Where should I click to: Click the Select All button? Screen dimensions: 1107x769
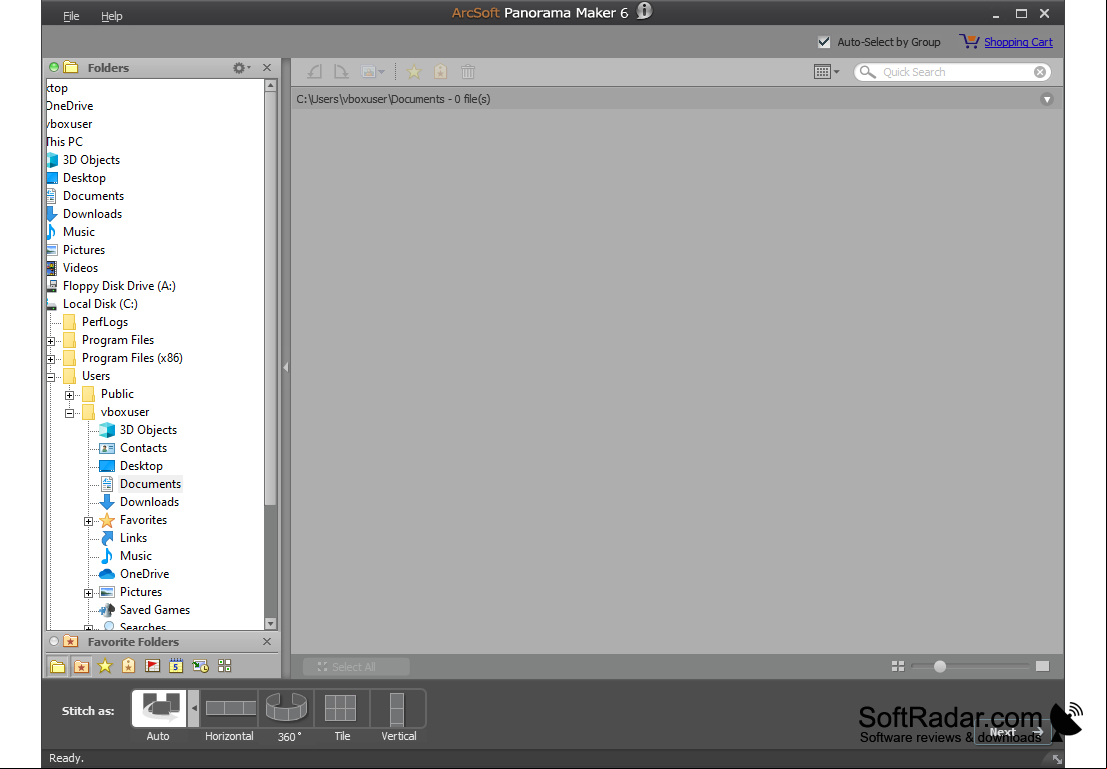pyautogui.click(x=357, y=667)
